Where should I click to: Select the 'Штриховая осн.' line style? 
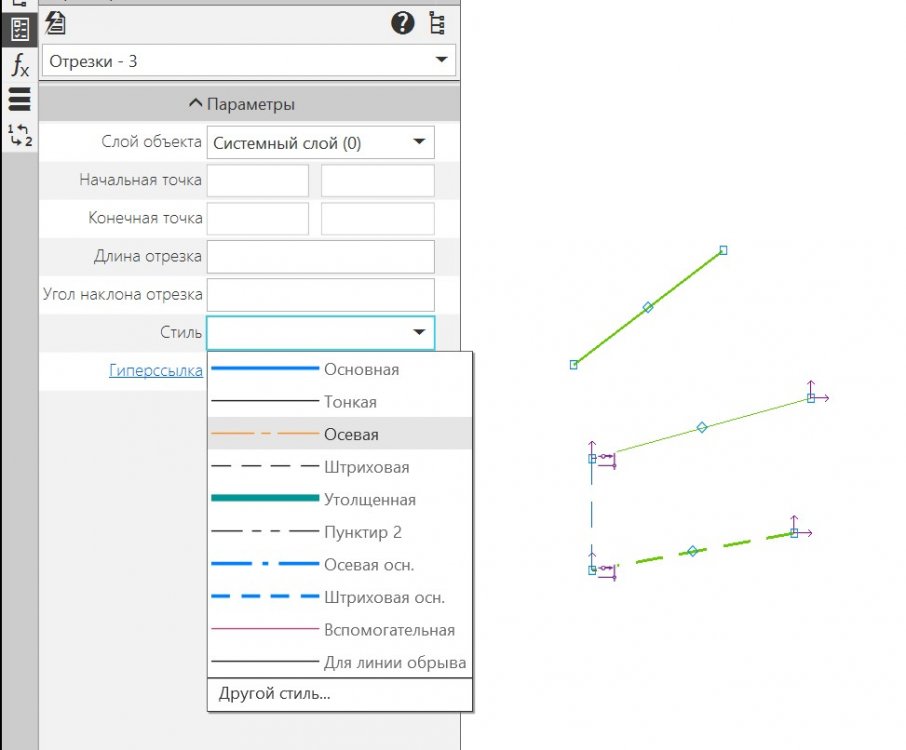pos(340,596)
